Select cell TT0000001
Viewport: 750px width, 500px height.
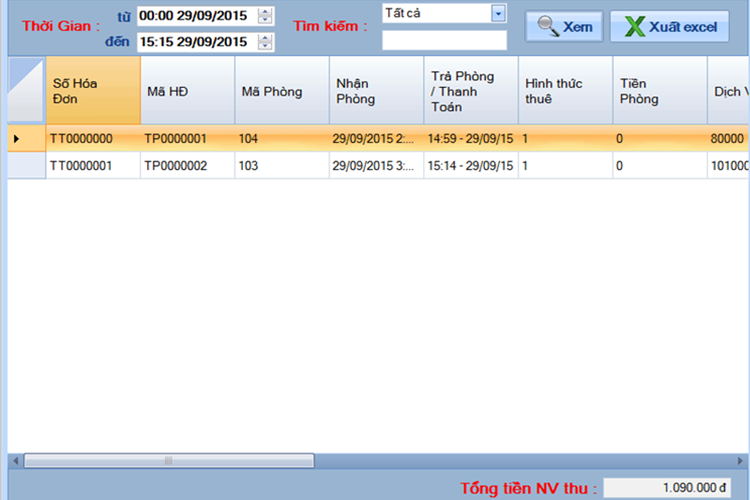[x=93, y=166]
